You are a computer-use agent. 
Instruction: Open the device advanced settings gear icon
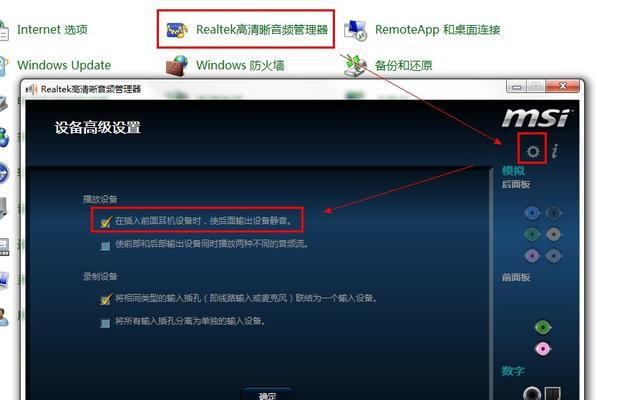pyautogui.click(x=533, y=151)
